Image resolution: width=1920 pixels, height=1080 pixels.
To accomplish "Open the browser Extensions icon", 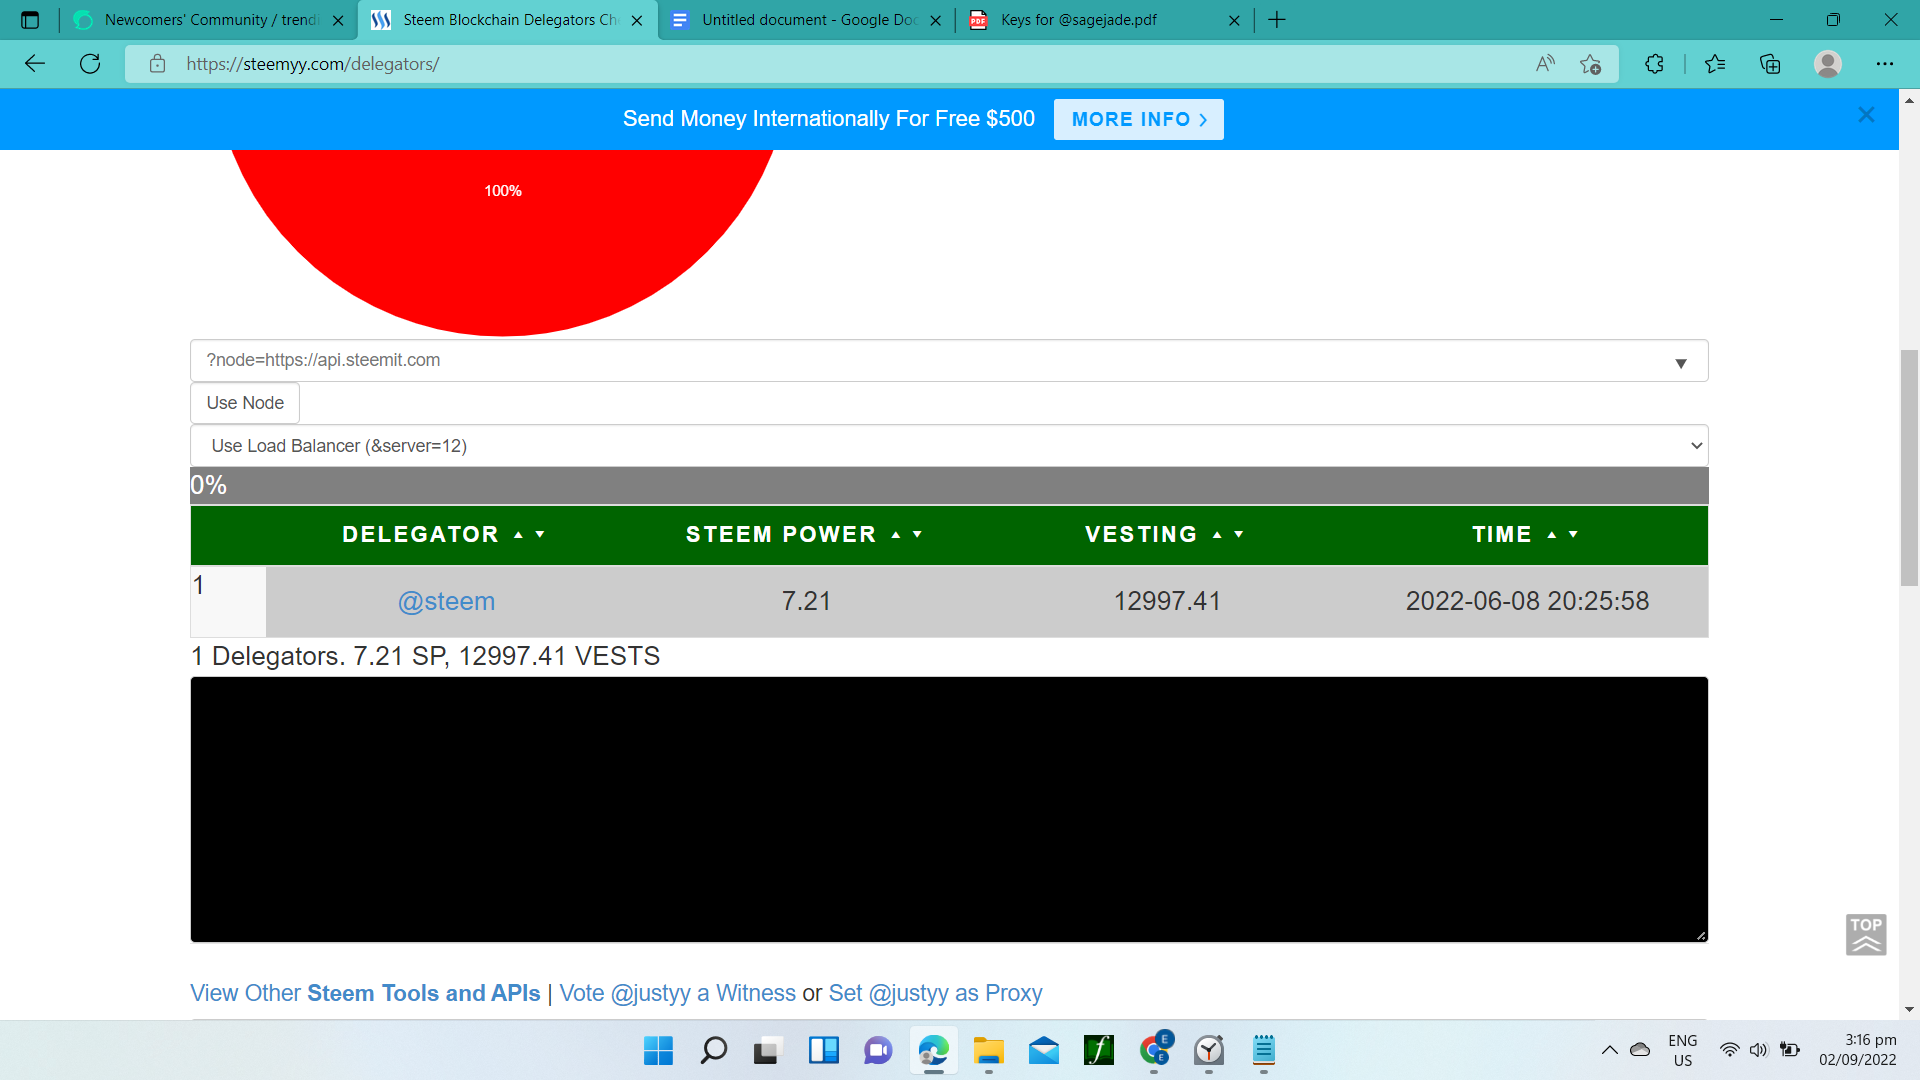I will coord(1654,64).
